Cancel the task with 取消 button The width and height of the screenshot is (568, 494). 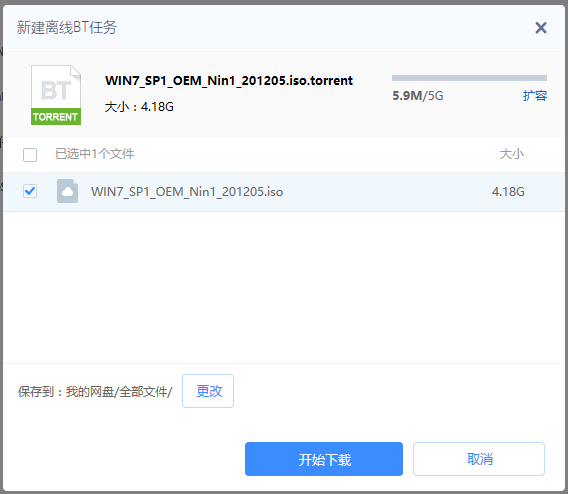tap(479, 459)
